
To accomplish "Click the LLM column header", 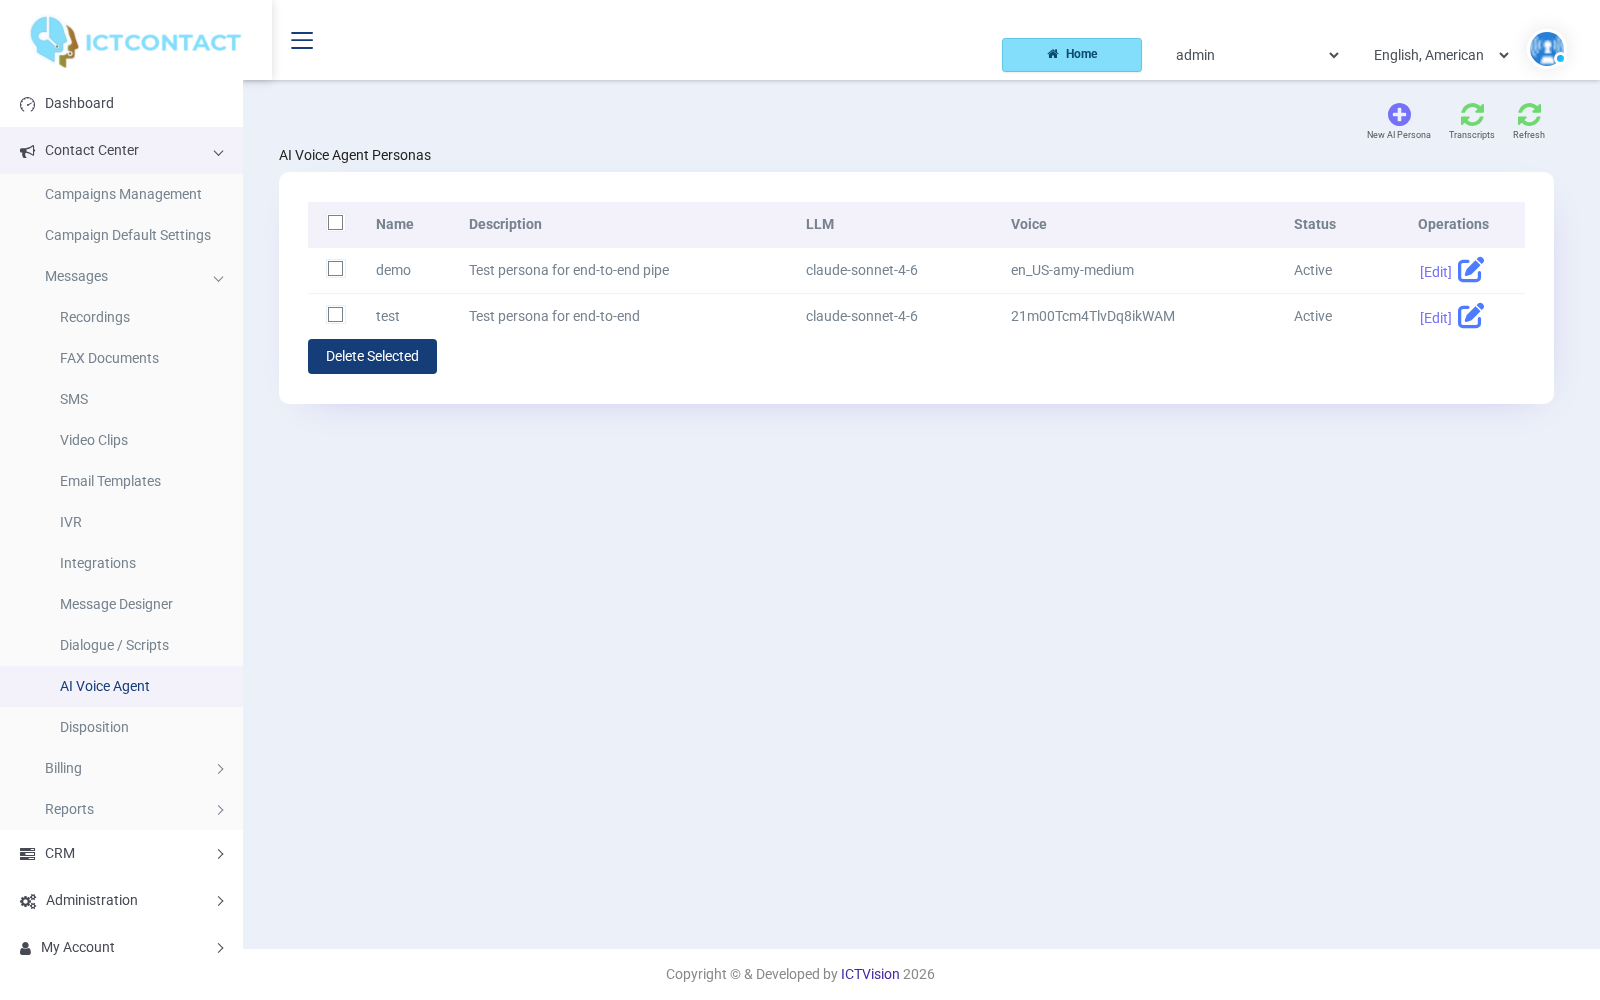I will point(820,224).
